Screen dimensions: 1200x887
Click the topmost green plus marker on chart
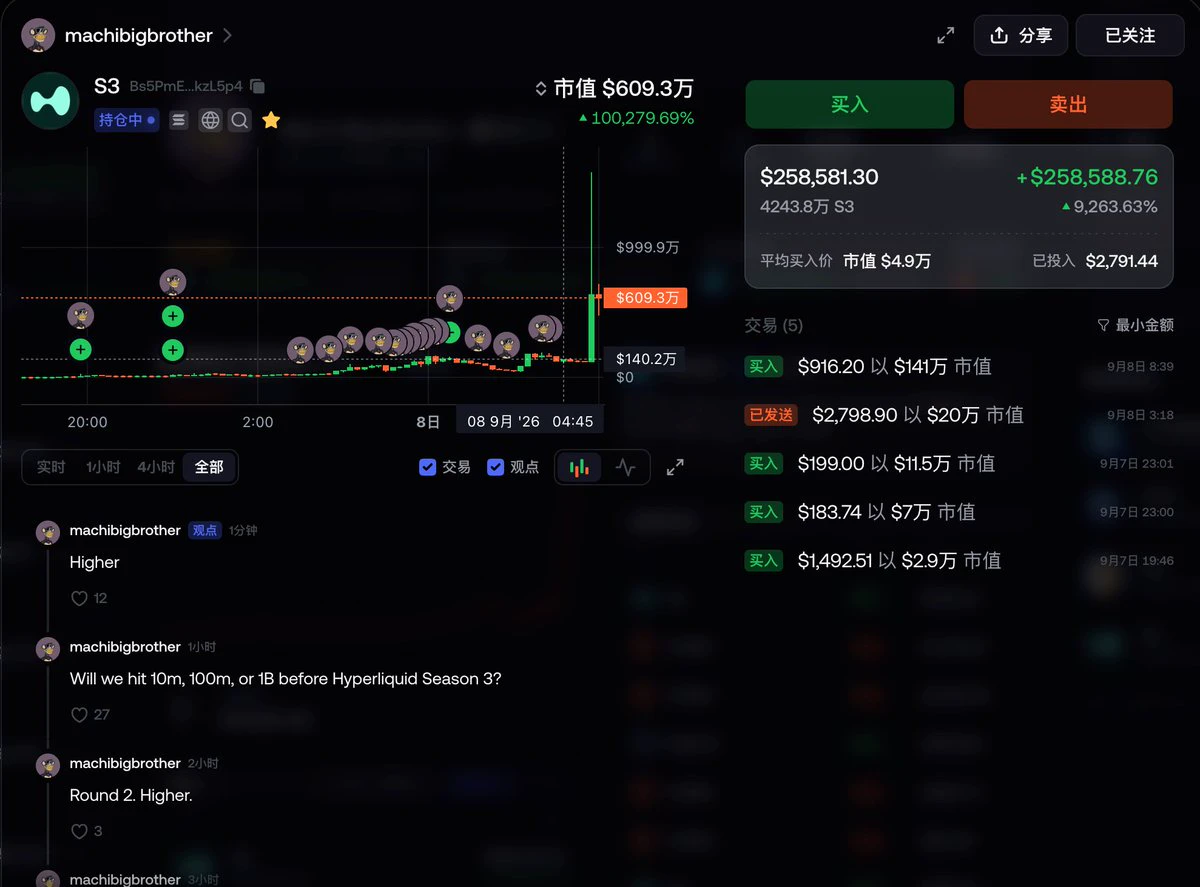(x=173, y=317)
